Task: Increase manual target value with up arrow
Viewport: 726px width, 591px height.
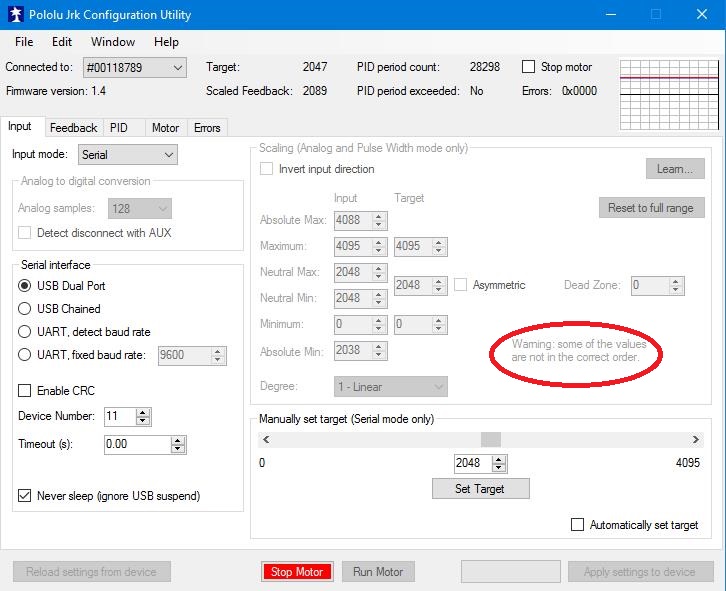Action: tap(499, 459)
